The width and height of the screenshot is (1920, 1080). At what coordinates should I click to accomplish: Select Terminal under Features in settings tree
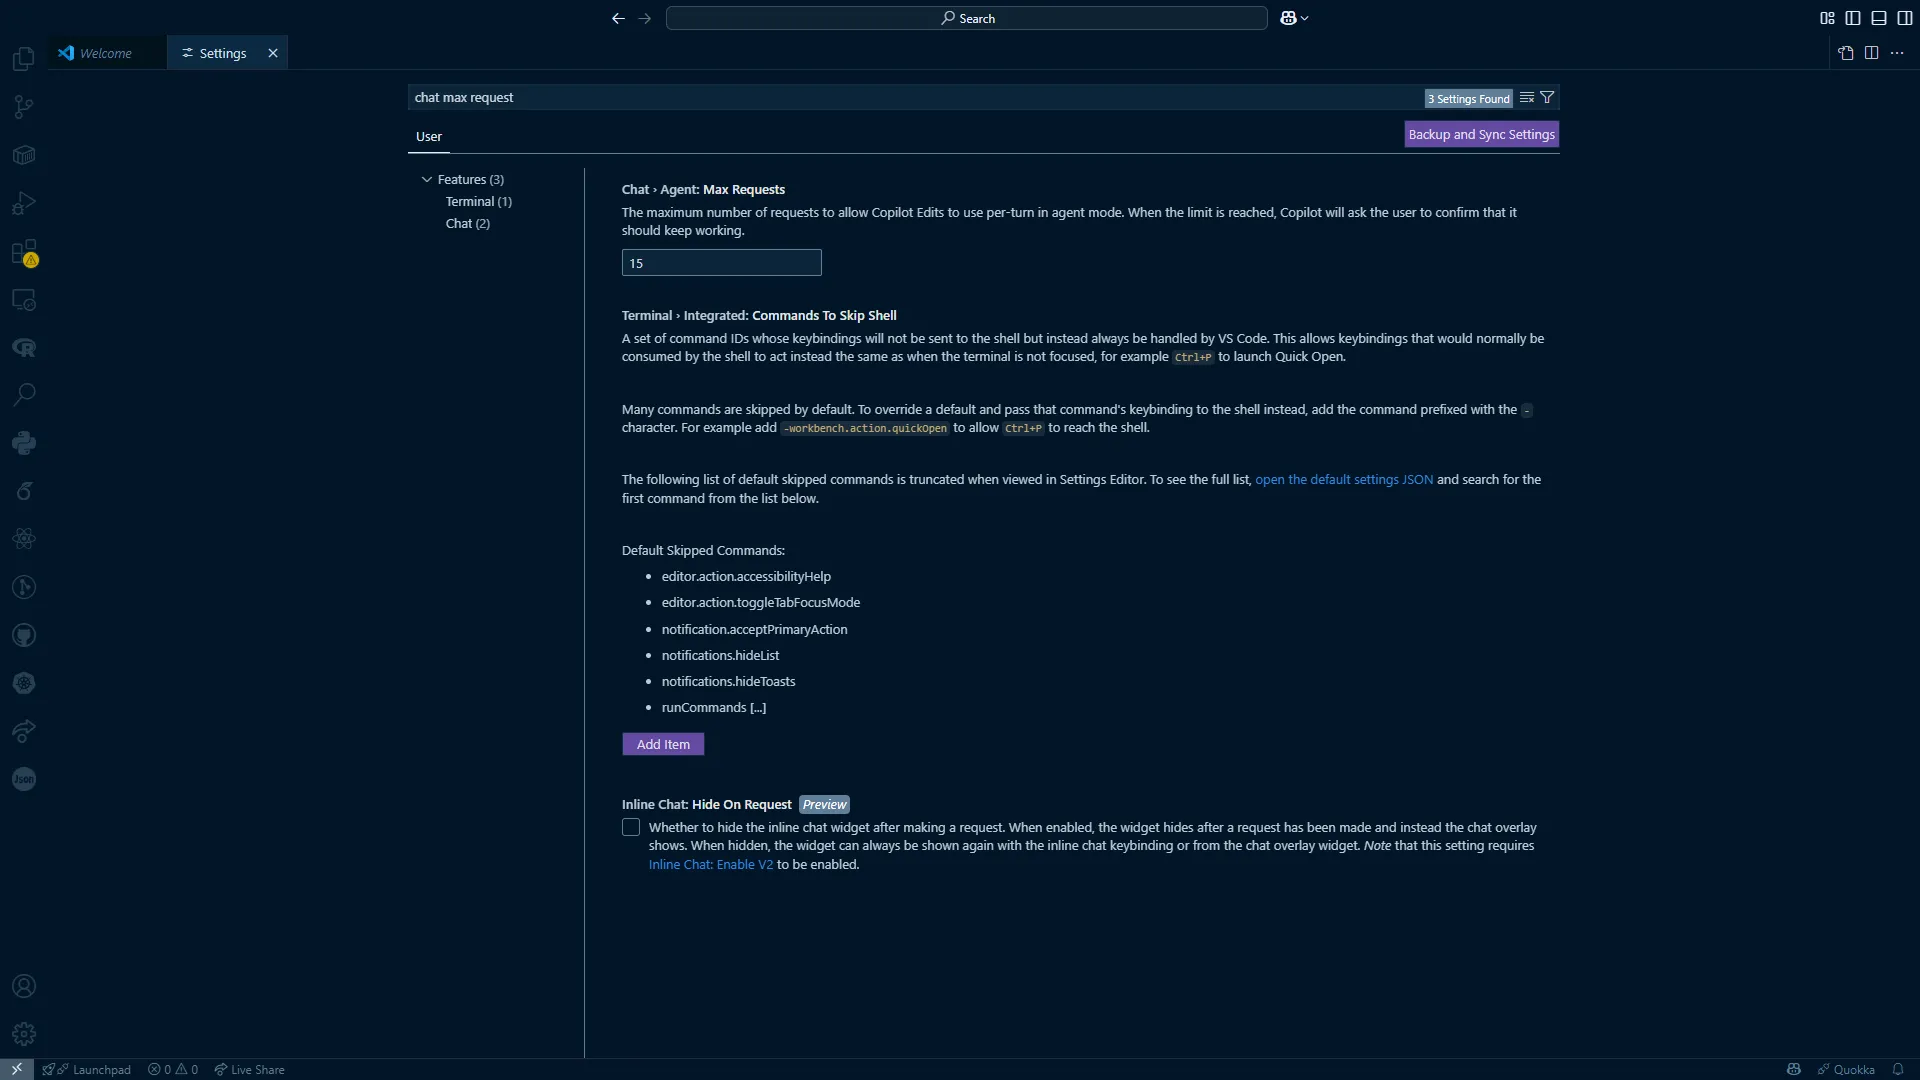[479, 201]
